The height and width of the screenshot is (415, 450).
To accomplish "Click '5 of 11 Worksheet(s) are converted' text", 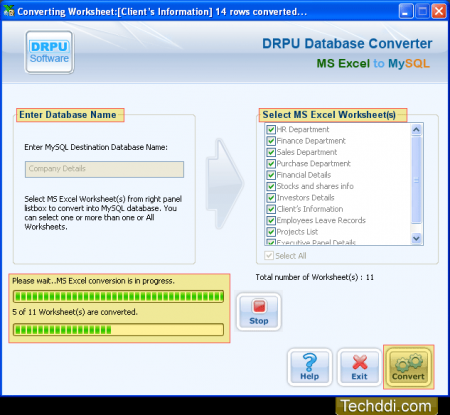I will click(x=75, y=312).
